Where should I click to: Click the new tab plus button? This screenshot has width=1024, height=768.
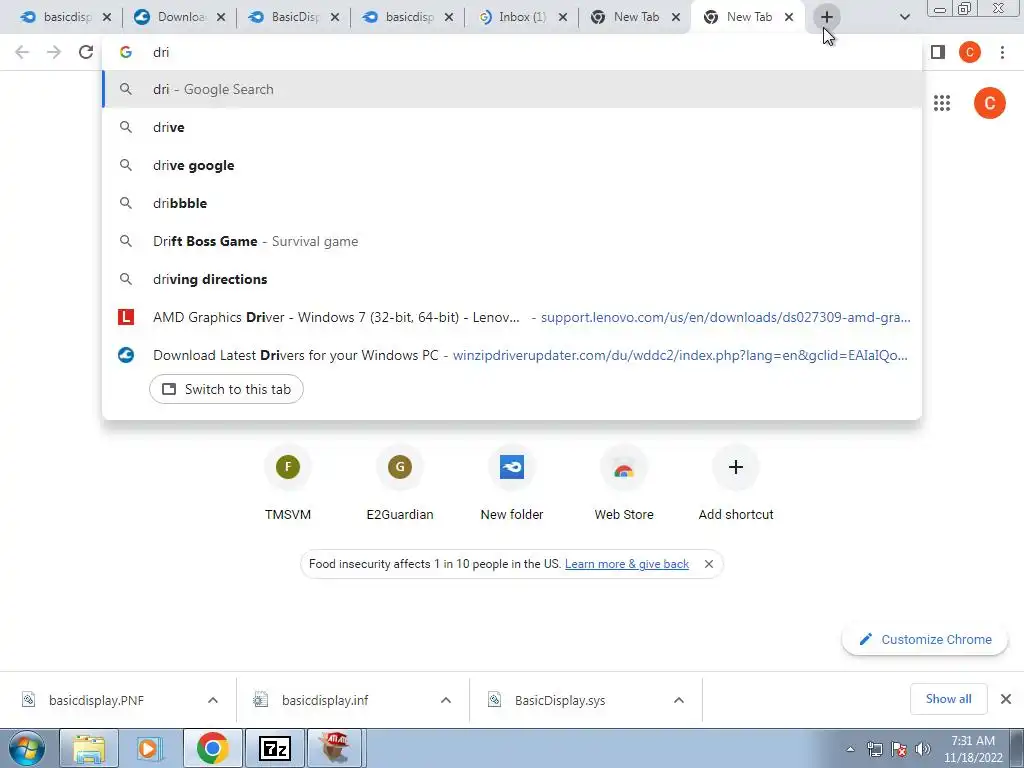pos(826,17)
